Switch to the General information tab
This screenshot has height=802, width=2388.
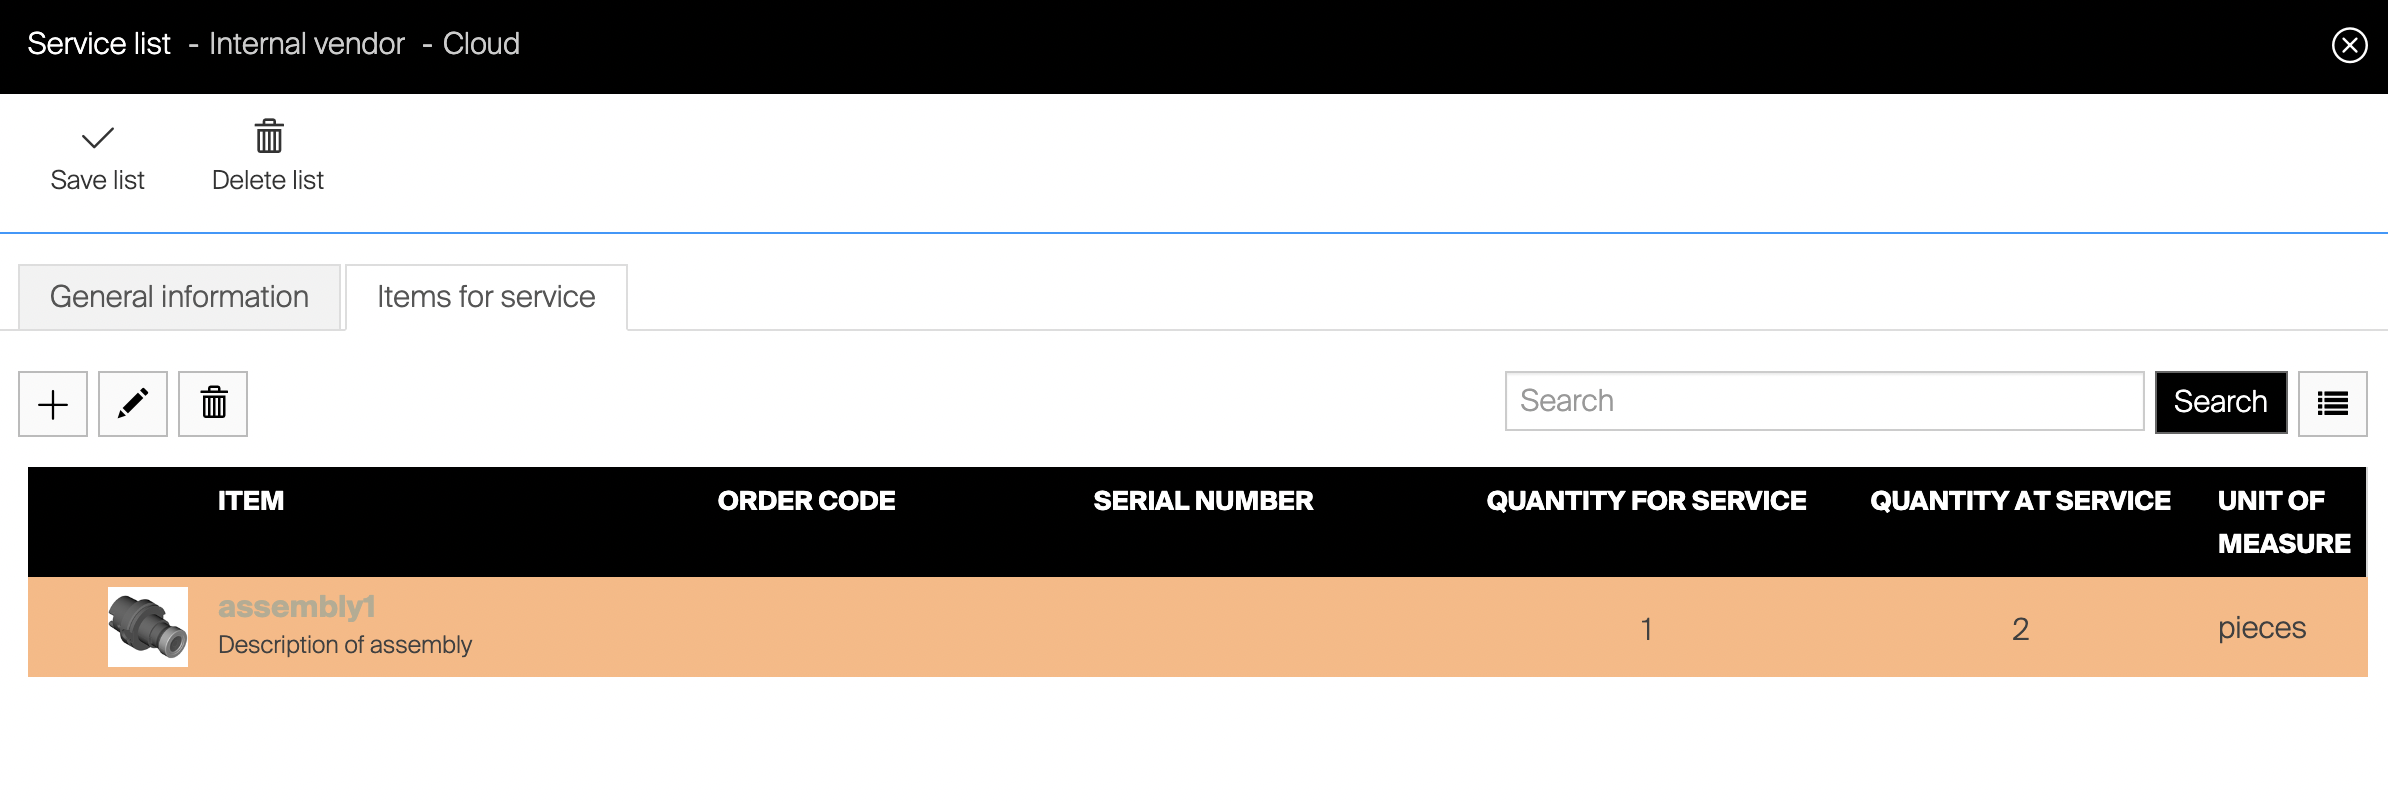(x=179, y=297)
